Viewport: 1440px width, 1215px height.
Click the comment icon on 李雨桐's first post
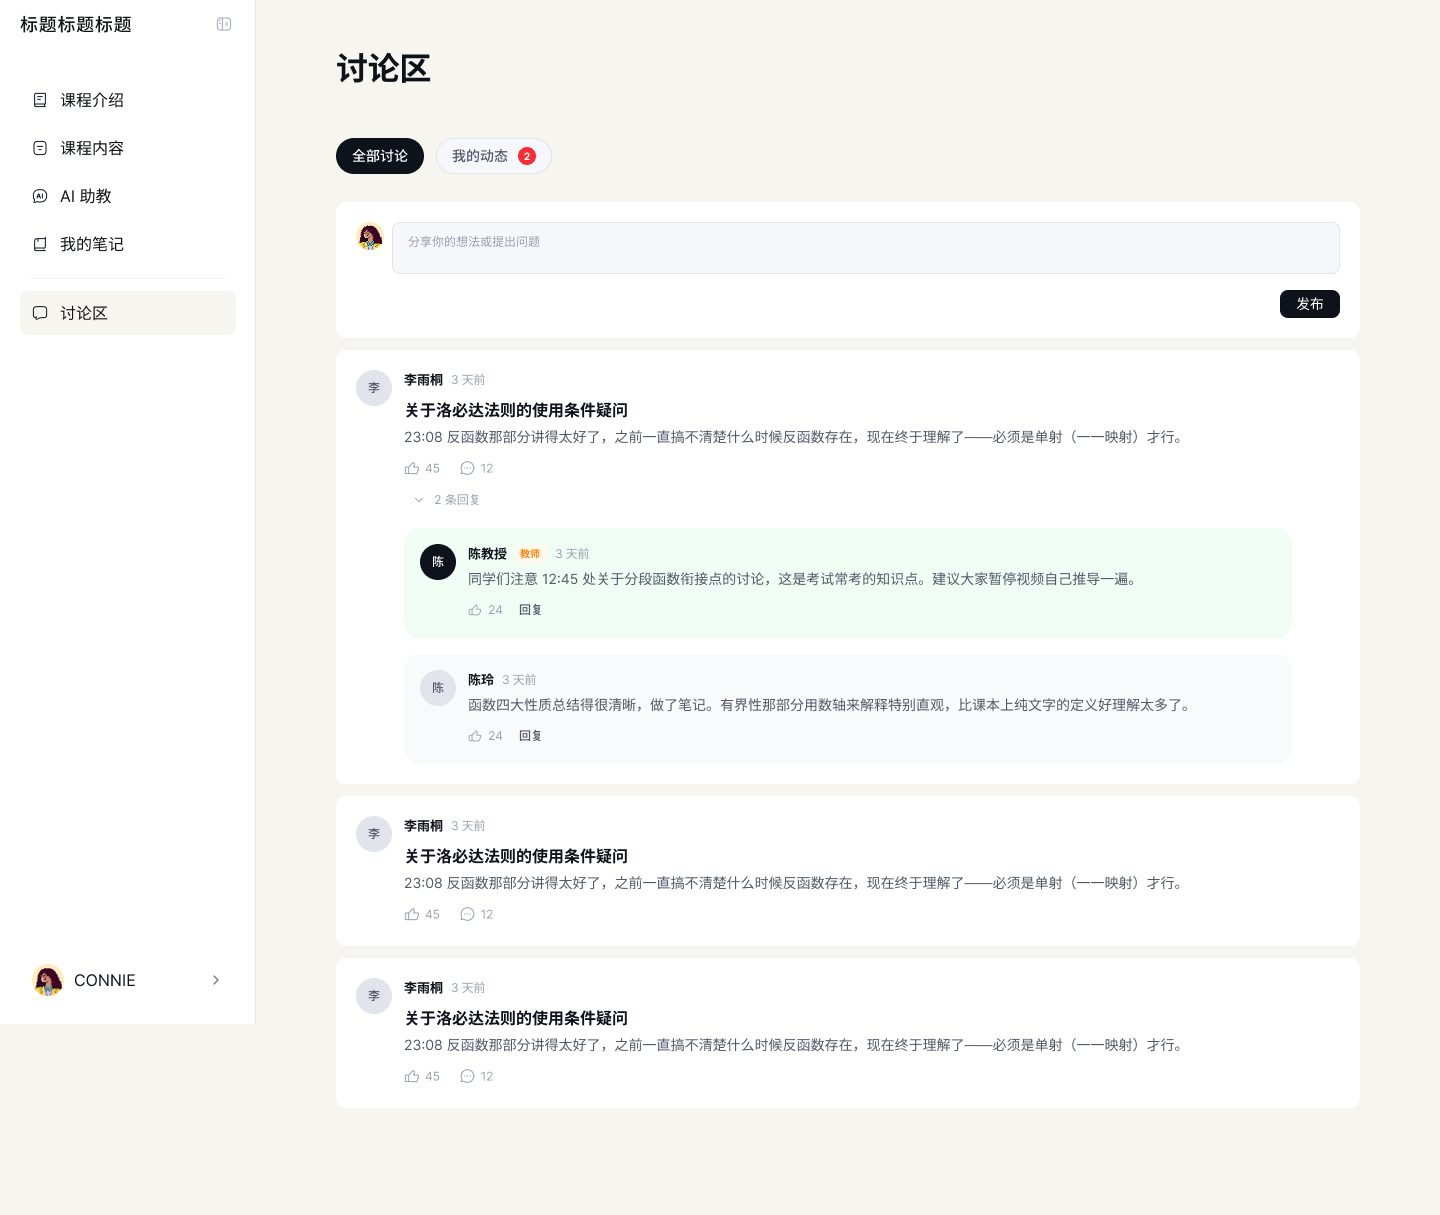pyautogui.click(x=468, y=468)
